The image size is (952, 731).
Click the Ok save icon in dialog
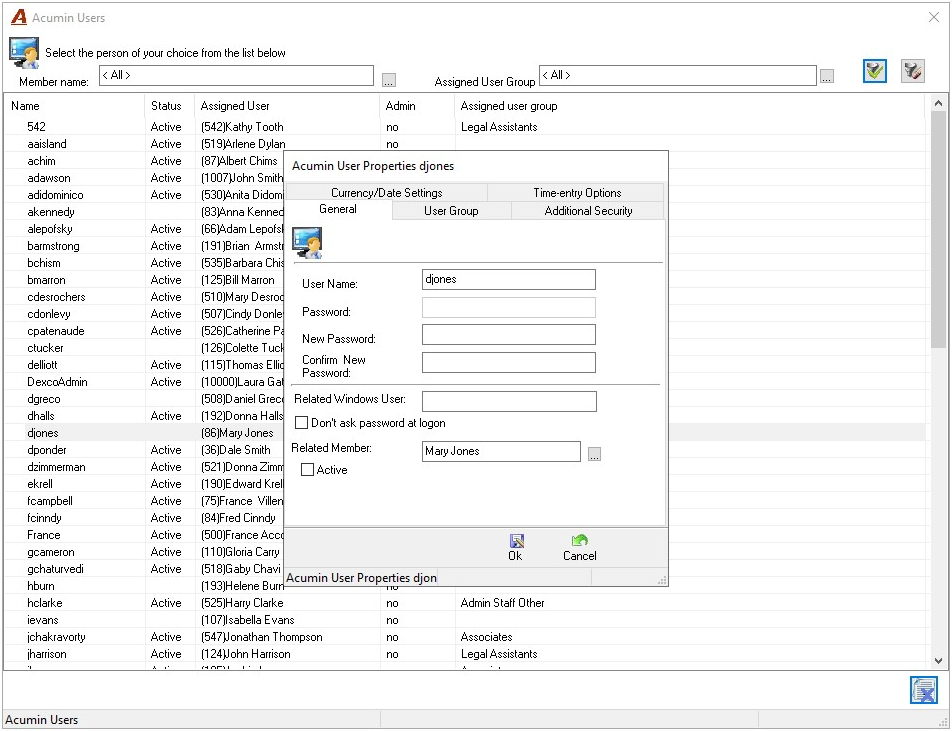(x=516, y=541)
